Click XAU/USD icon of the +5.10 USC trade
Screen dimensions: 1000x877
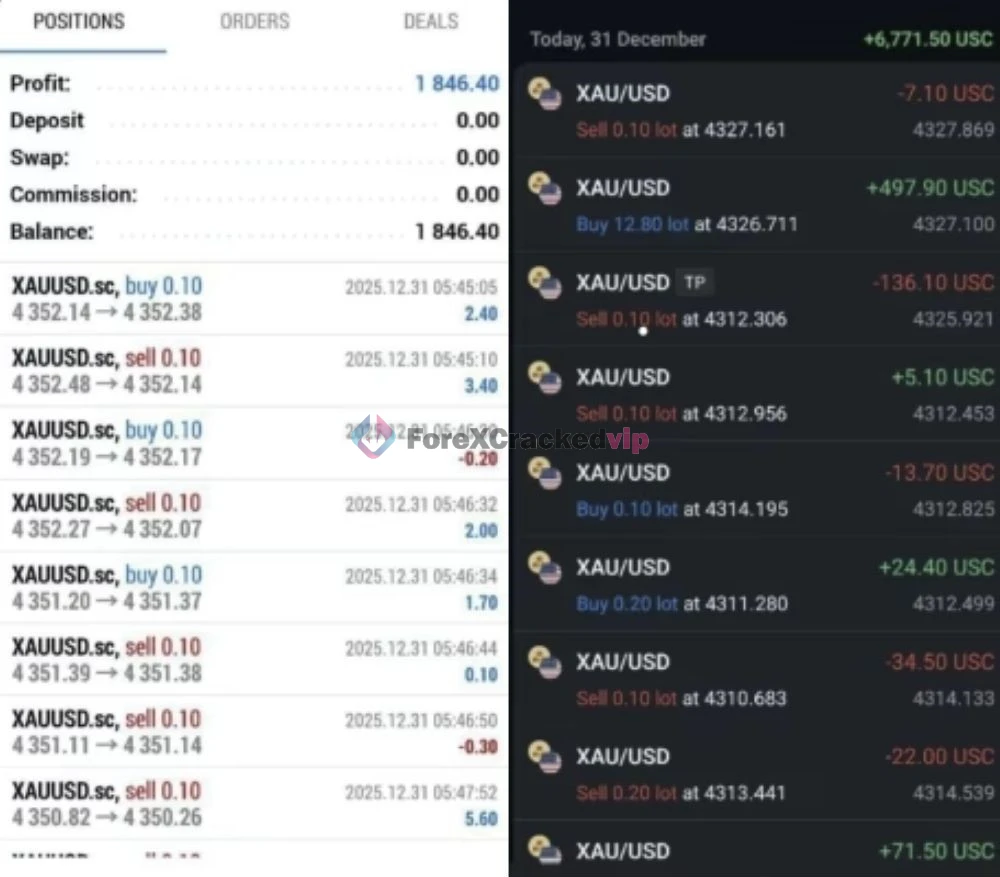click(545, 377)
